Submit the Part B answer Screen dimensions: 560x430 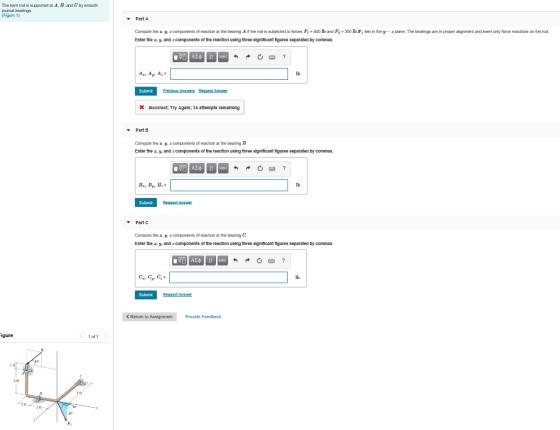coord(146,202)
